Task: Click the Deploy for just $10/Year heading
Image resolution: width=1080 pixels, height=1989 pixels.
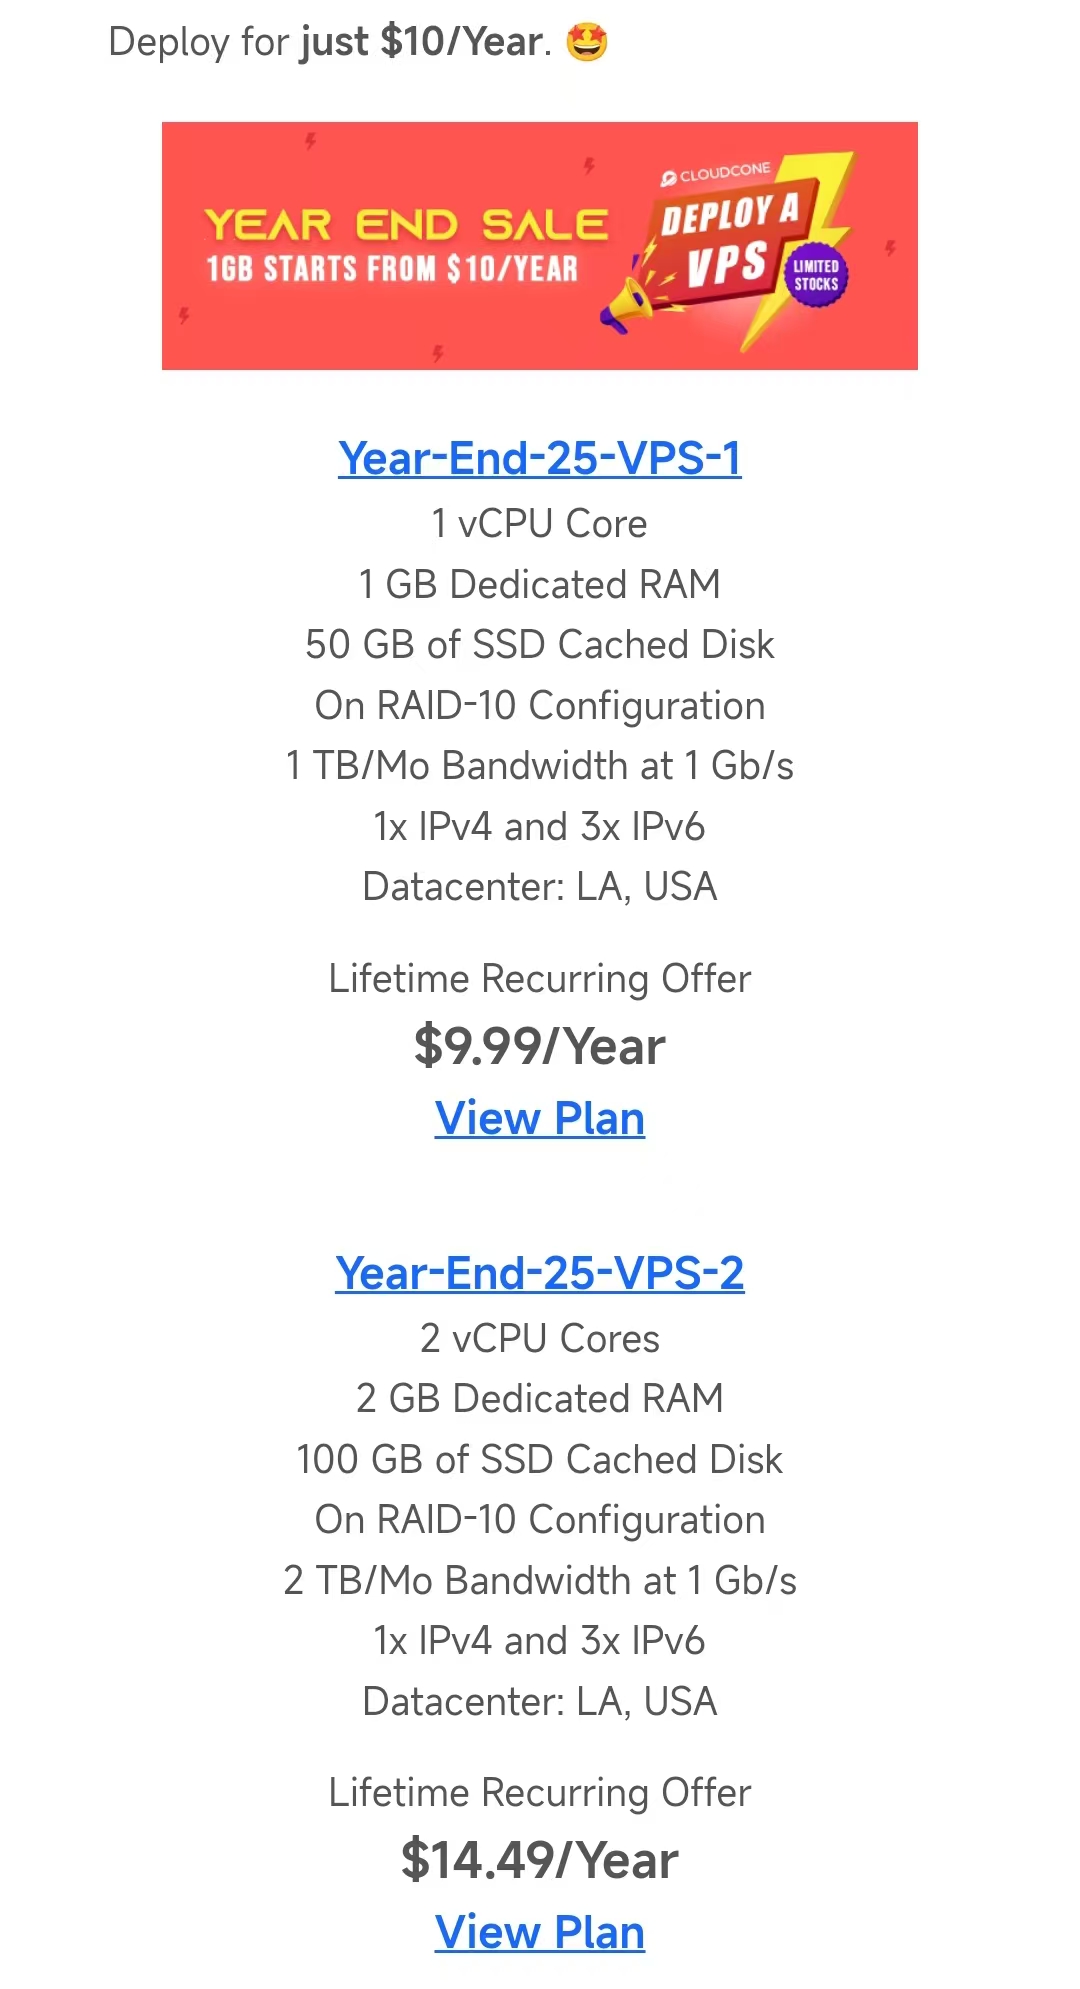Action: coord(330,43)
